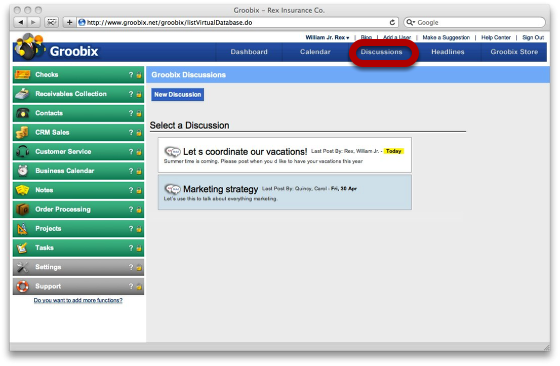Image resolution: width=560 pixels, height=366 pixels.
Task: Open the Checks module icon
Action: pyautogui.click(x=22, y=75)
